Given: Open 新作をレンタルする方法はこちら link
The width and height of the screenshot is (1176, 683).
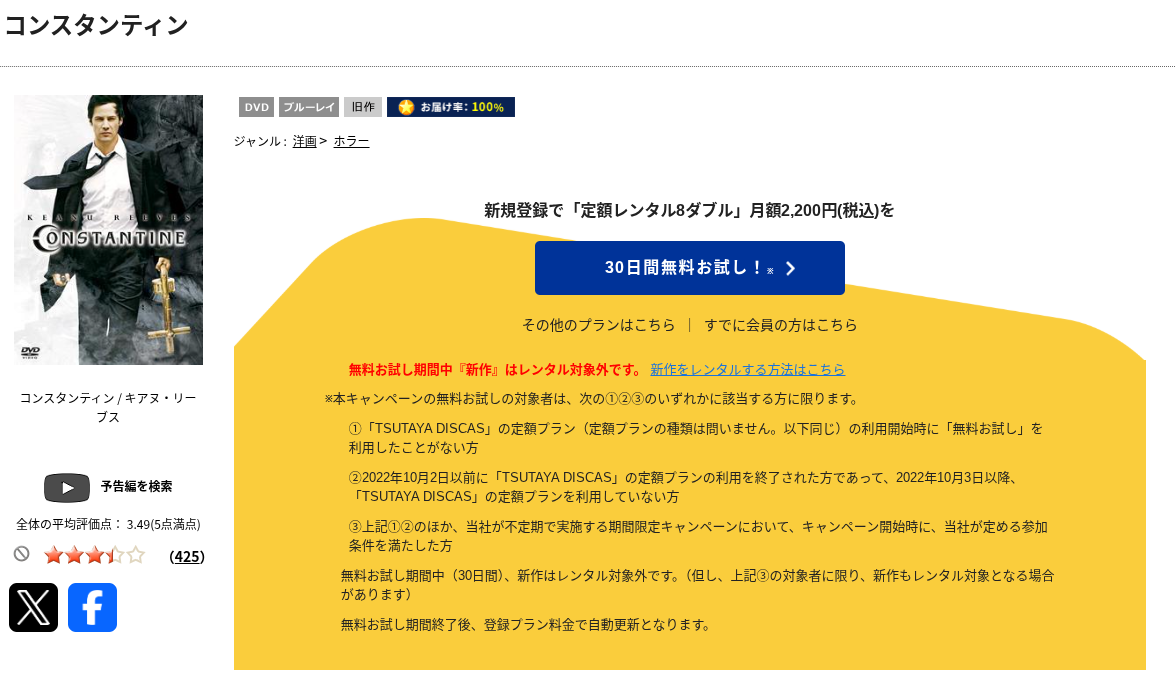Looking at the screenshot, I should 747,370.
